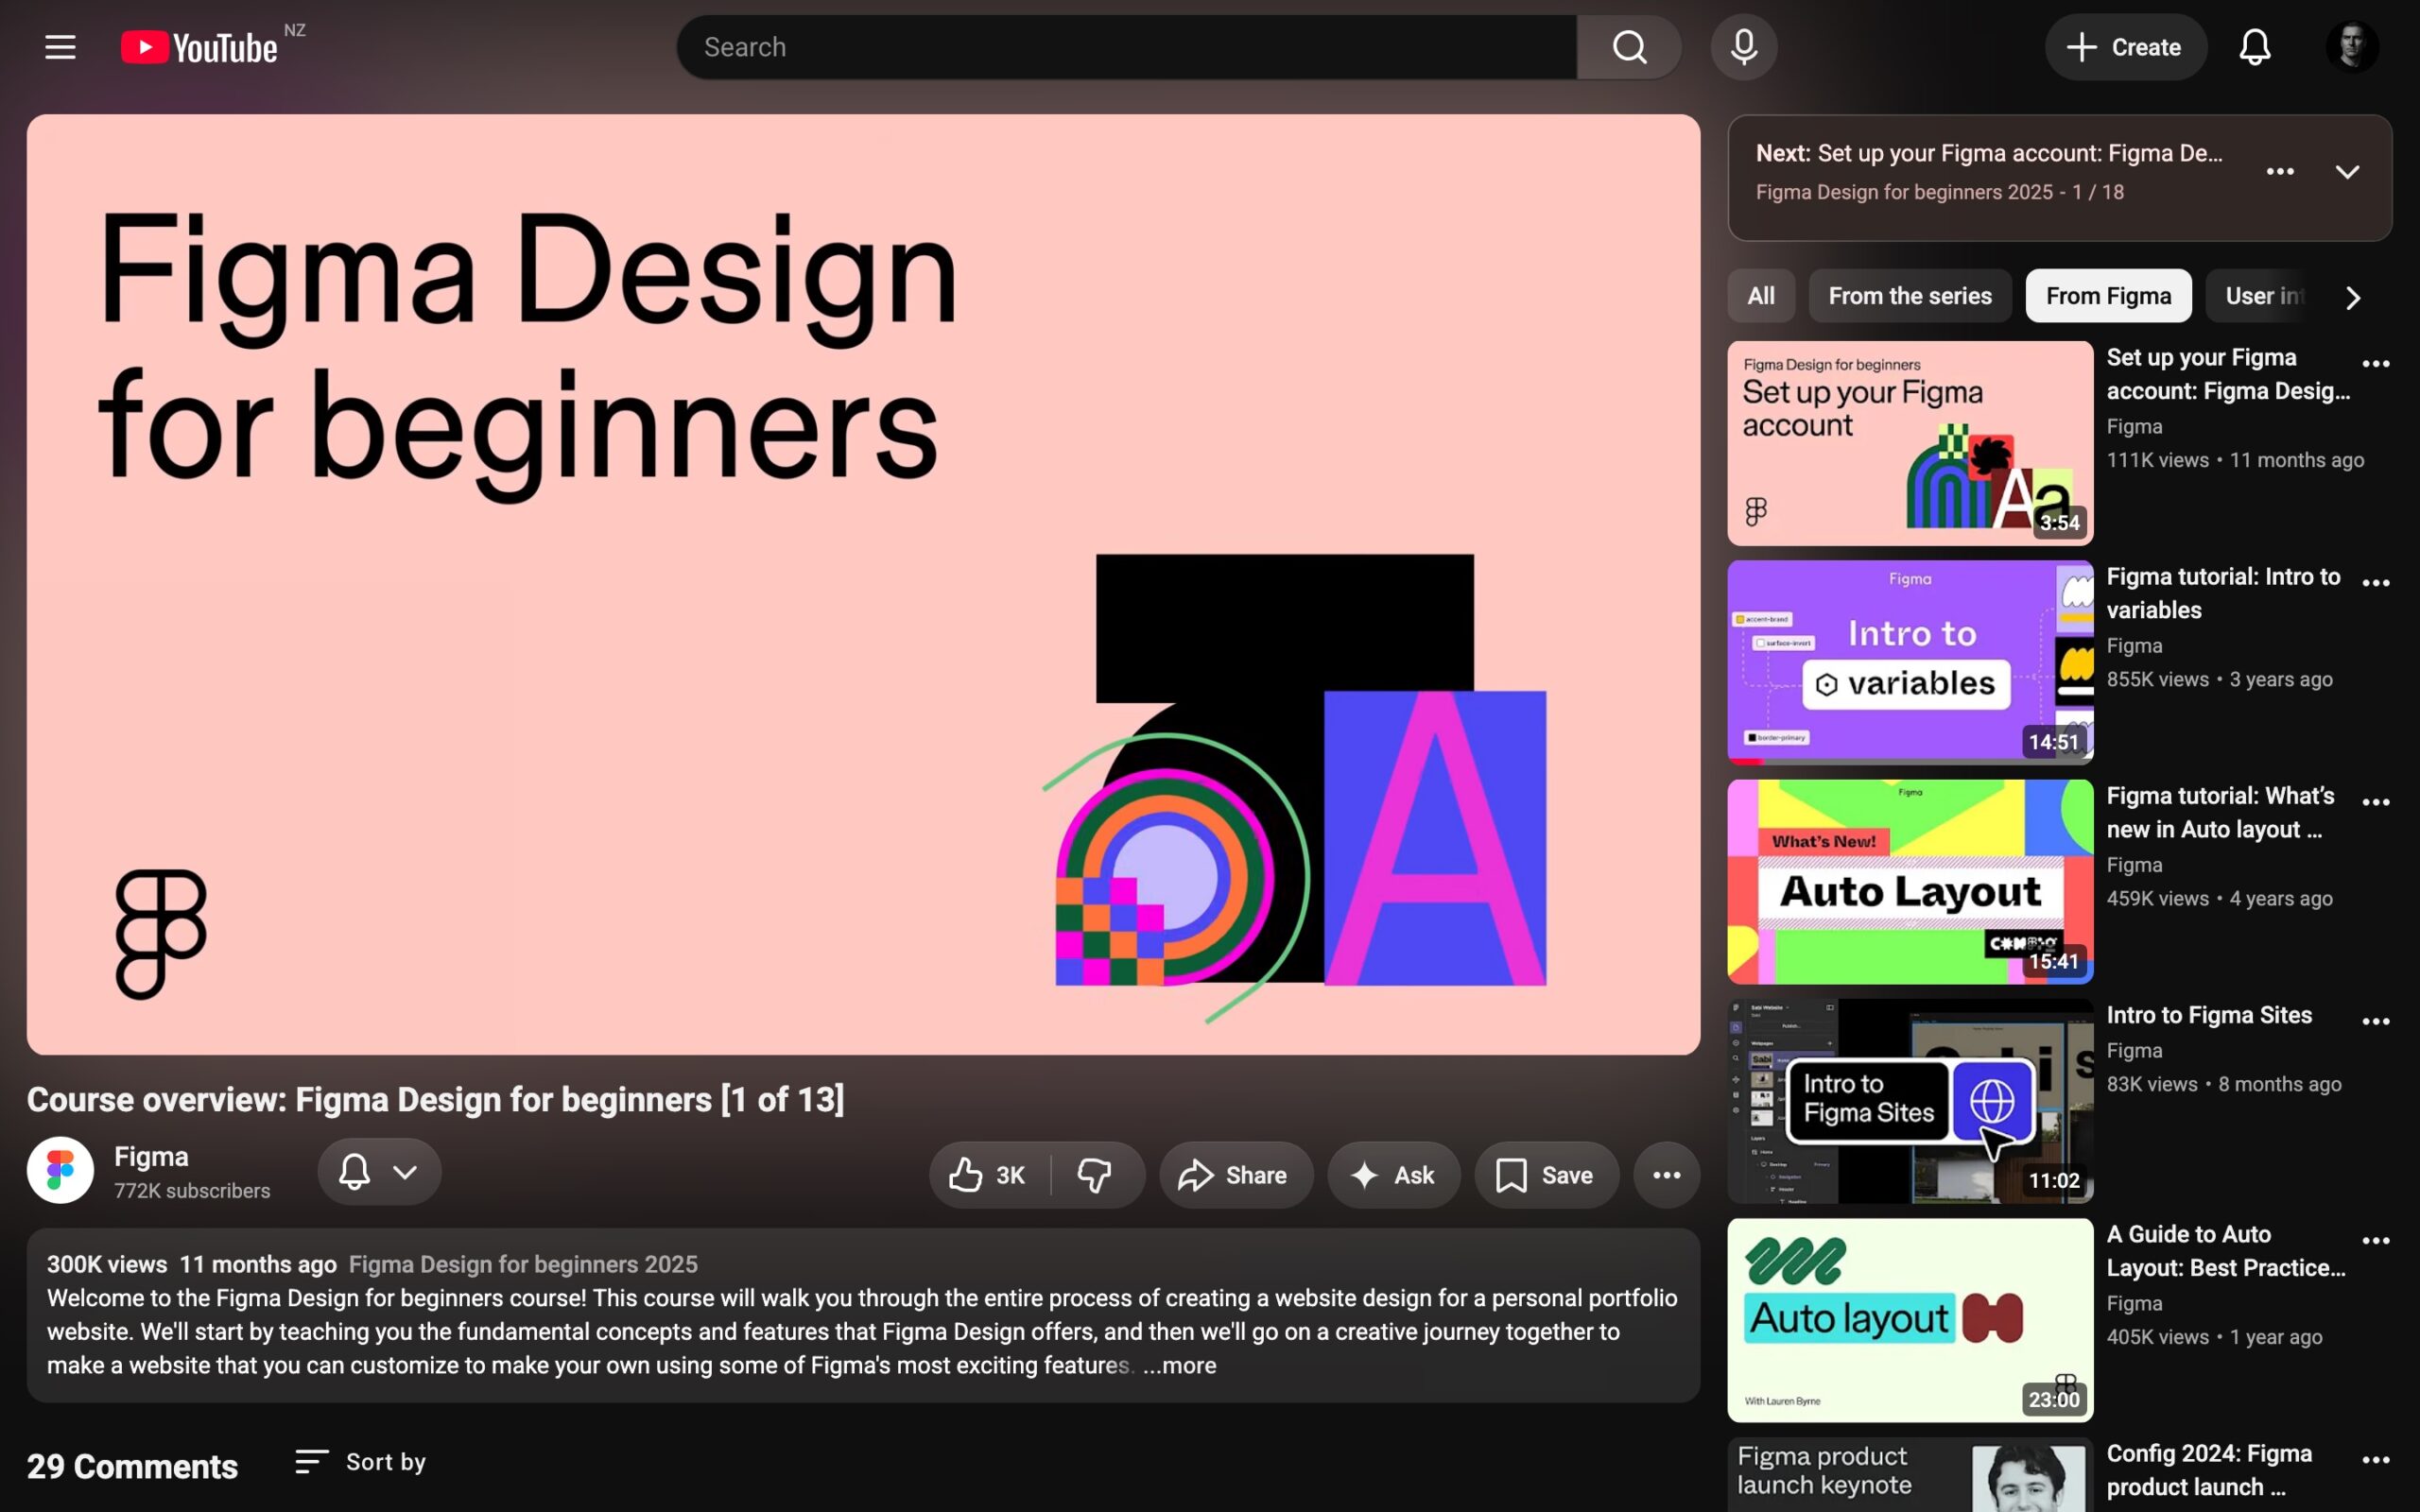Dislike the video with thumbs down
2420x1512 pixels.
1096,1175
